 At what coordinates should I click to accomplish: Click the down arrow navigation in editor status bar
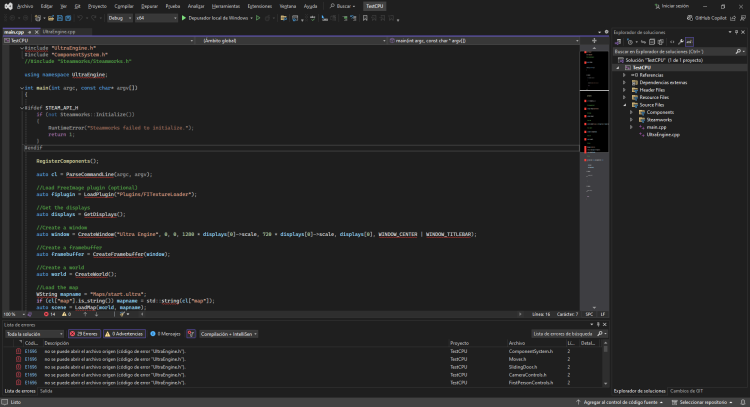pyautogui.click(x=96, y=314)
